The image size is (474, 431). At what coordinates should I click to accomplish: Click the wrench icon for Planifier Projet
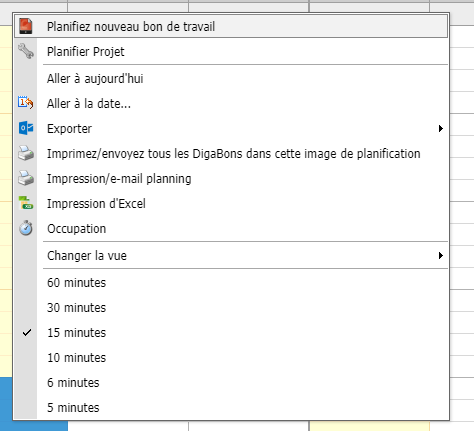pyautogui.click(x=26, y=51)
